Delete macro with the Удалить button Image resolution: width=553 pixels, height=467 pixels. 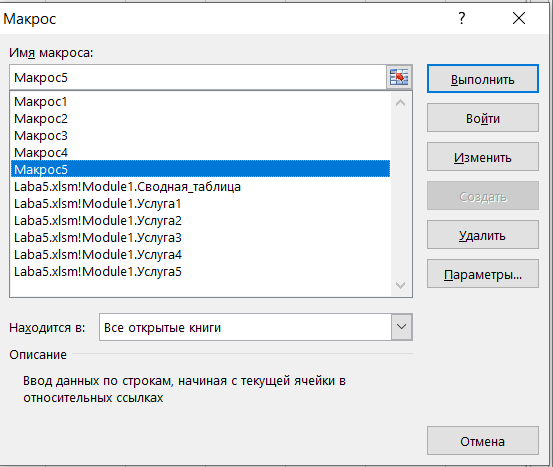483,235
